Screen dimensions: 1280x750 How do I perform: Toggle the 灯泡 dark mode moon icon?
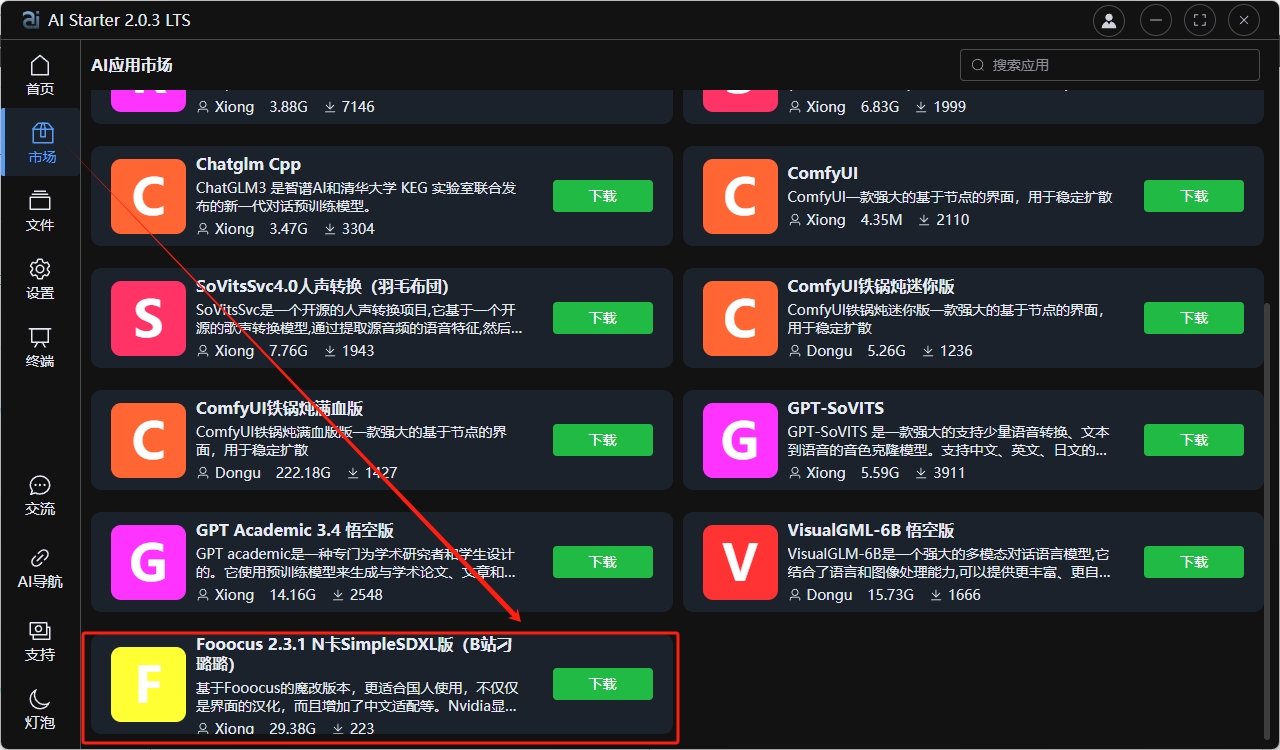[40, 708]
